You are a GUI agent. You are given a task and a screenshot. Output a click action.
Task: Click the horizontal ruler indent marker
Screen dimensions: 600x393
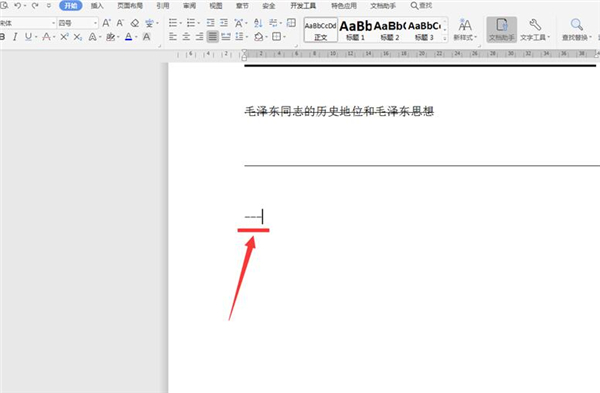[x=244, y=55]
